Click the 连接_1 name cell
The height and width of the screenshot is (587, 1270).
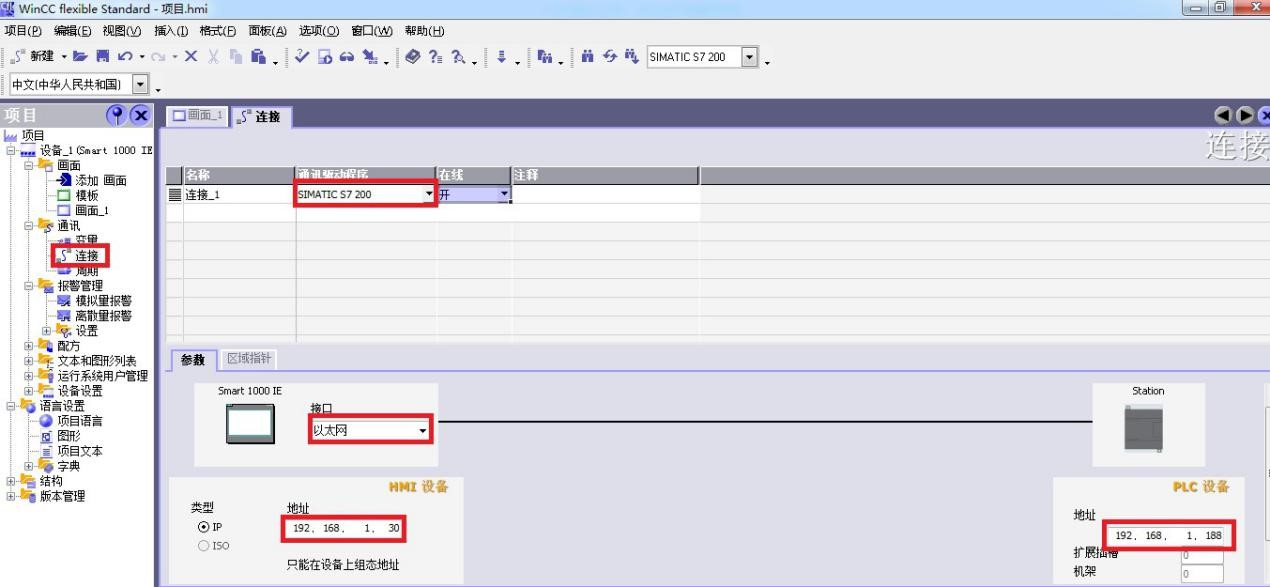(239, 194)
